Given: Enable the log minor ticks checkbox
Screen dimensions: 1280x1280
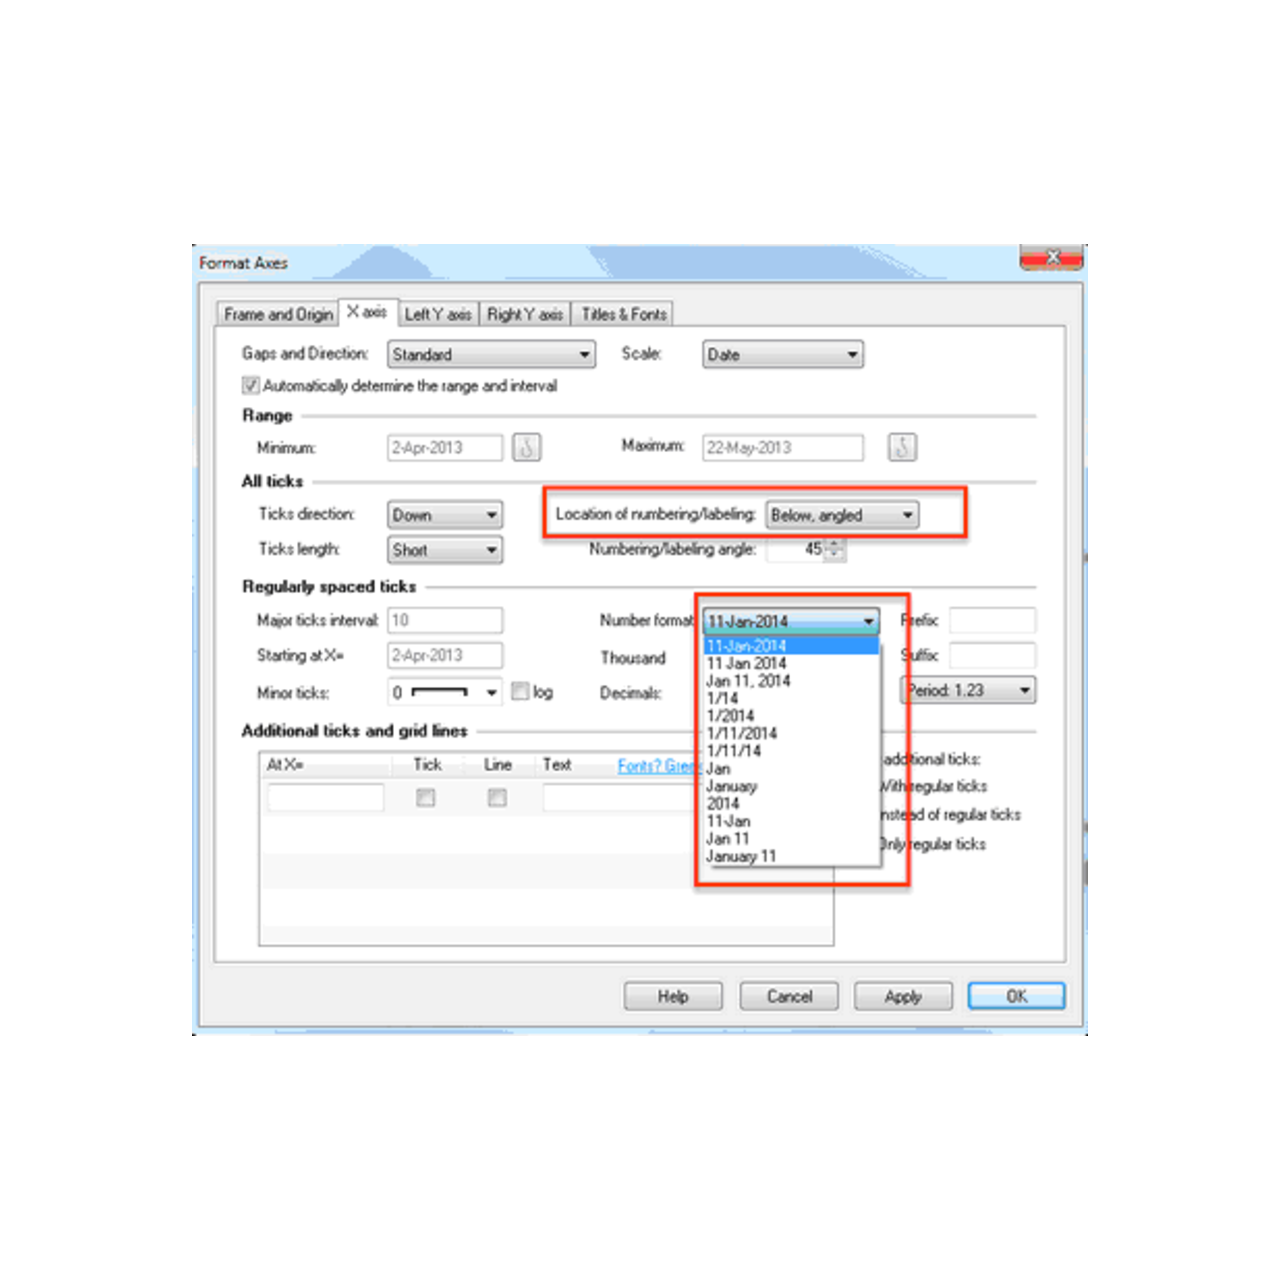Looking at the screenshot, I should [520, 691].
